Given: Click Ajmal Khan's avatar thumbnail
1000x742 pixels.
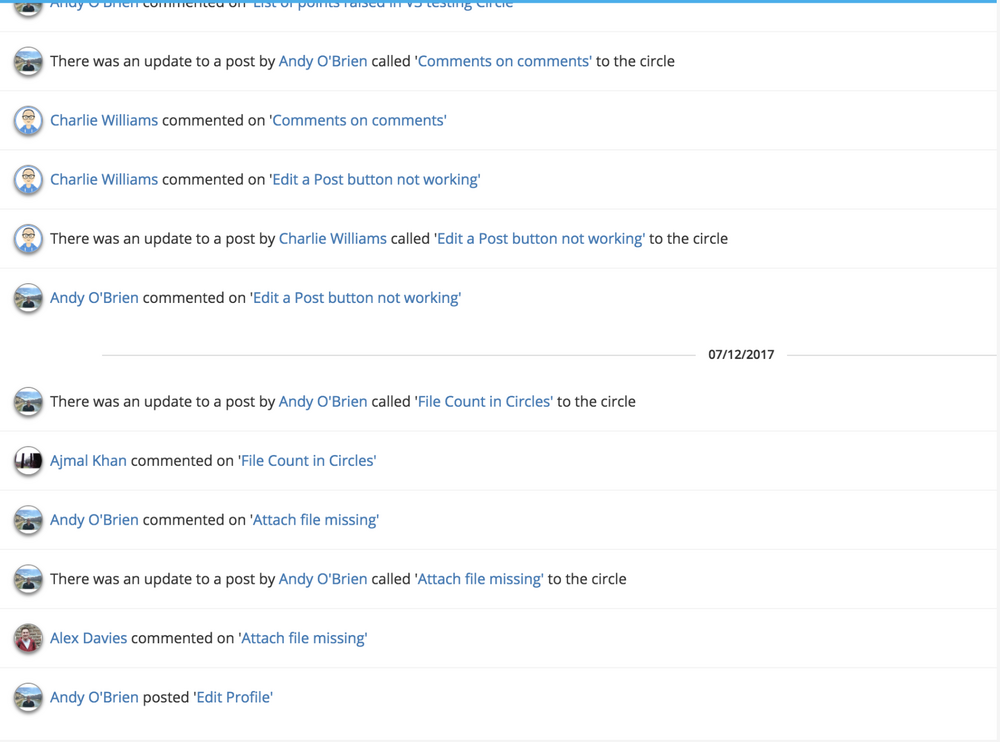Looking at the screenshot, I should 28,461.
